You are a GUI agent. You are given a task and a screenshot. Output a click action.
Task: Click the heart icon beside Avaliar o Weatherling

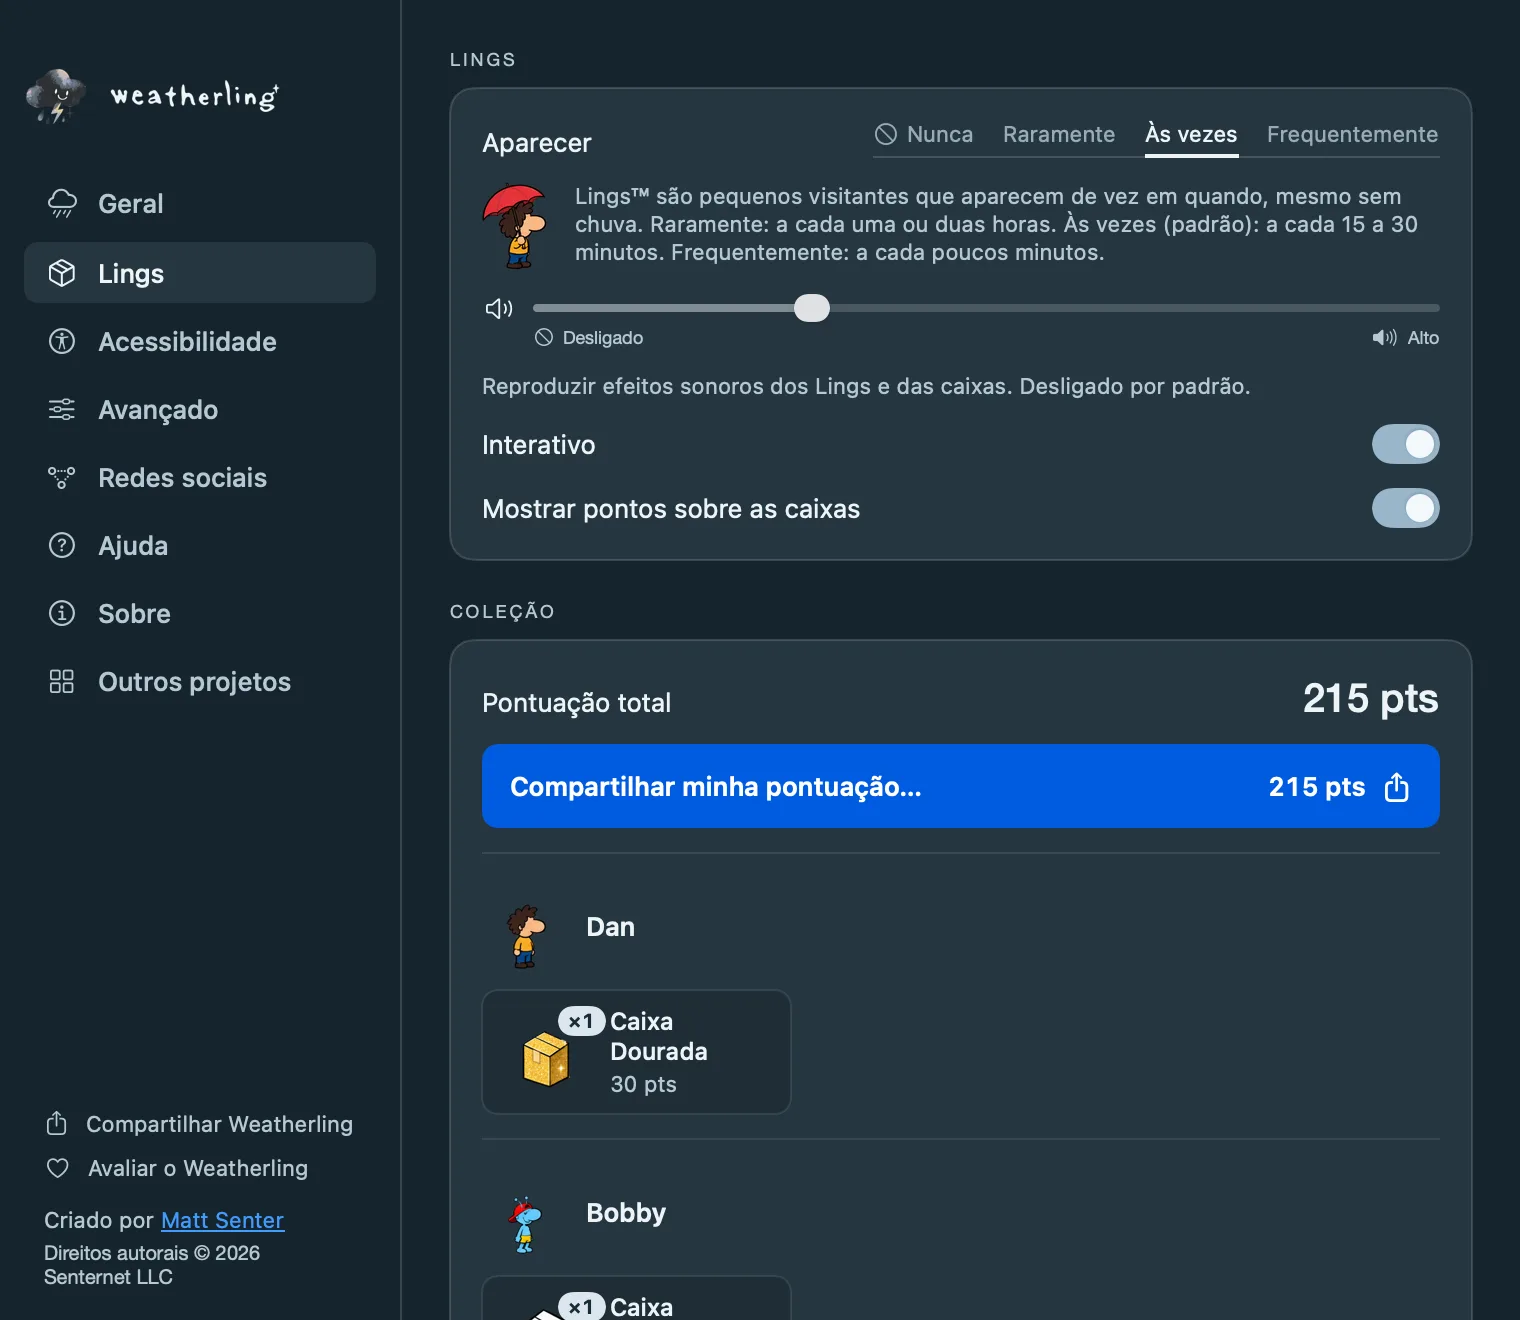point(58,1168)
